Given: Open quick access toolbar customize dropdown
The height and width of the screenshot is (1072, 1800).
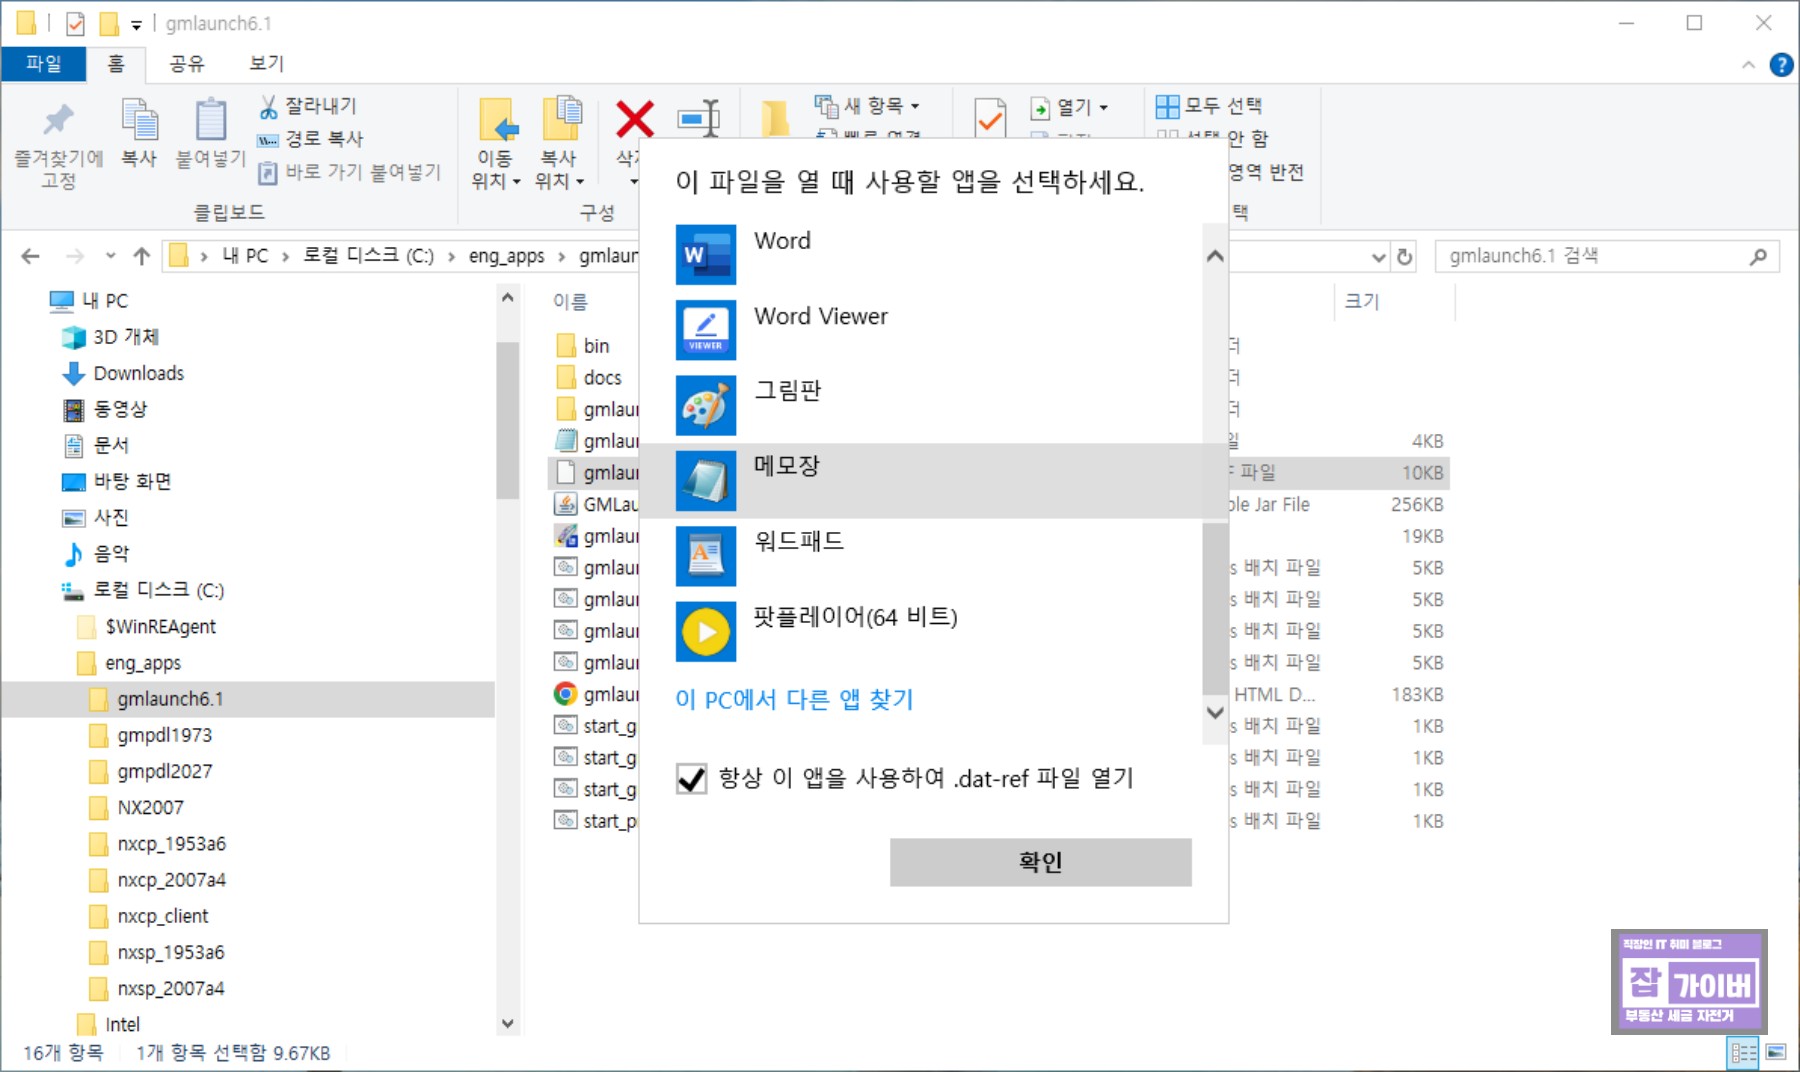Looking at the screenshot, I should 136,25.
